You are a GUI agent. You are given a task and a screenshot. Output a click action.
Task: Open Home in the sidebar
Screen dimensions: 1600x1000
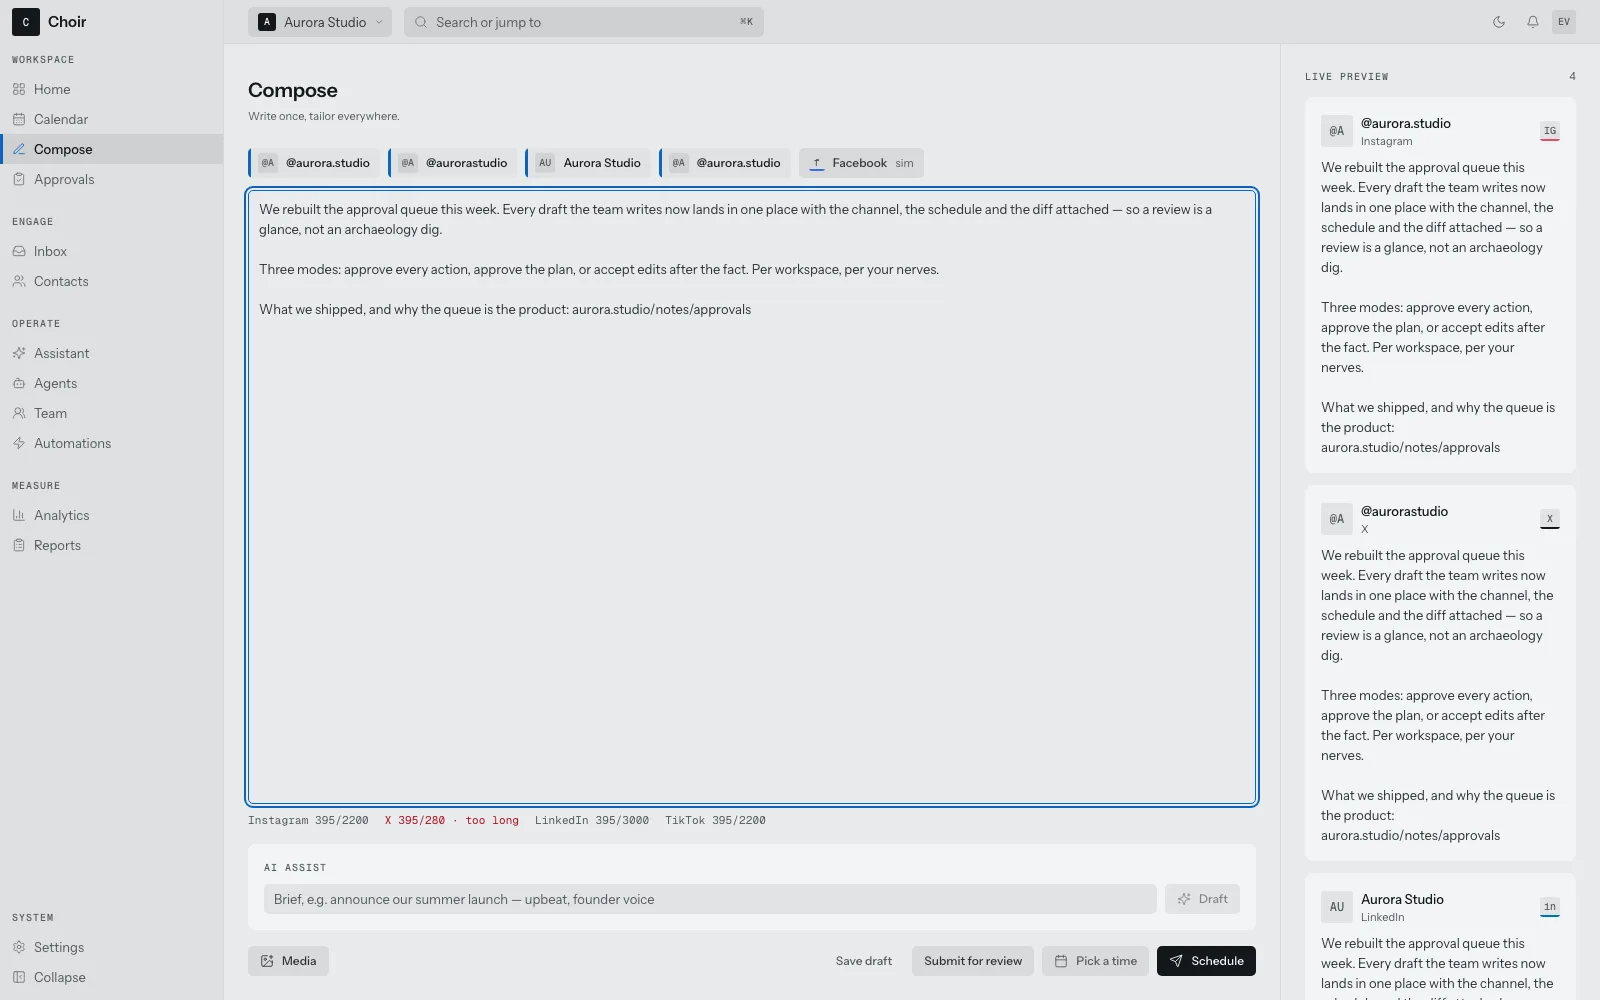(x=111, y=89)
